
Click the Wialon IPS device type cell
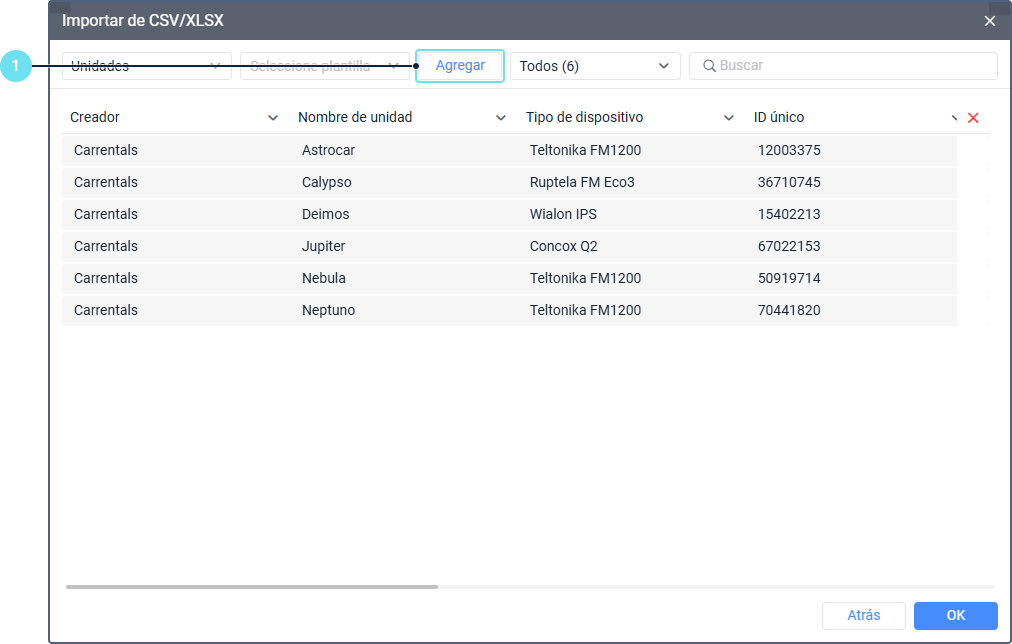(x=563, y=214)
